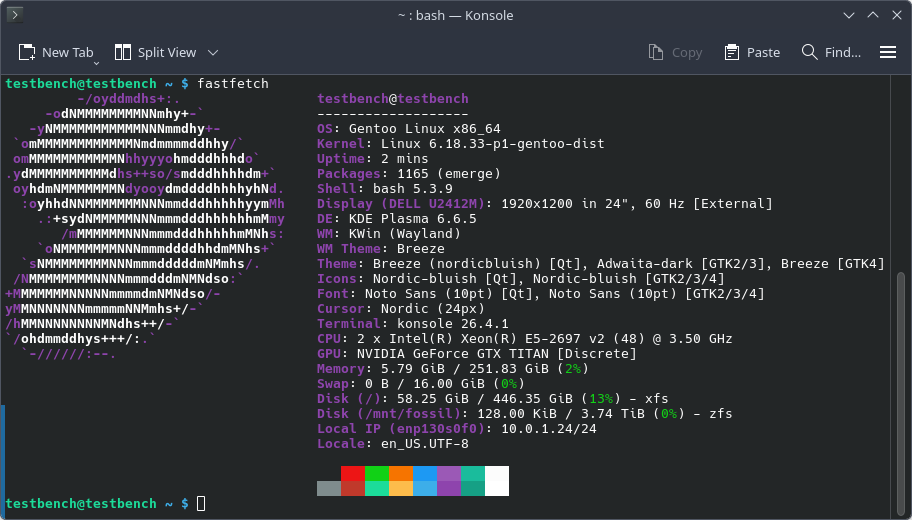
Task: Click the terminal vertical scrollbar handle
Action: point(900,394)
